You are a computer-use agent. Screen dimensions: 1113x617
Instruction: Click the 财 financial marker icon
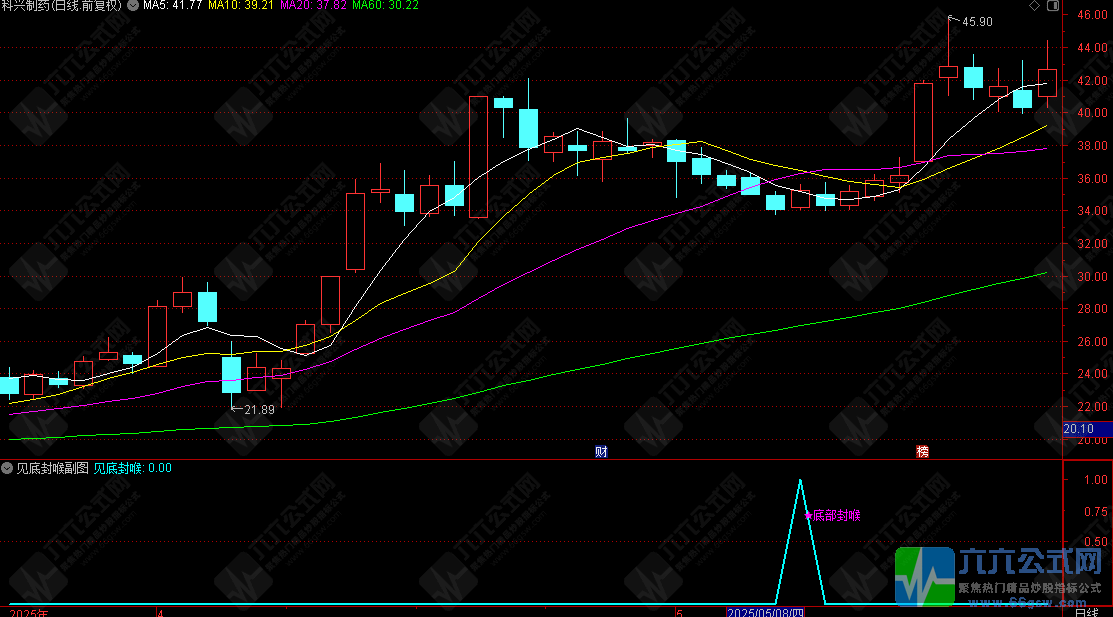coord(601,452)
